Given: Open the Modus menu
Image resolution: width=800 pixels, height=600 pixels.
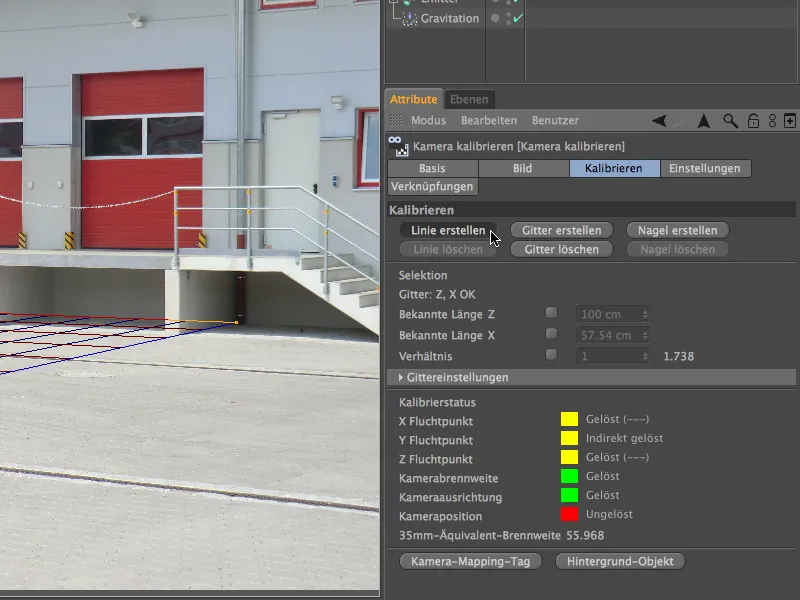Looking at the screenshot, I should tap(429, 120).
